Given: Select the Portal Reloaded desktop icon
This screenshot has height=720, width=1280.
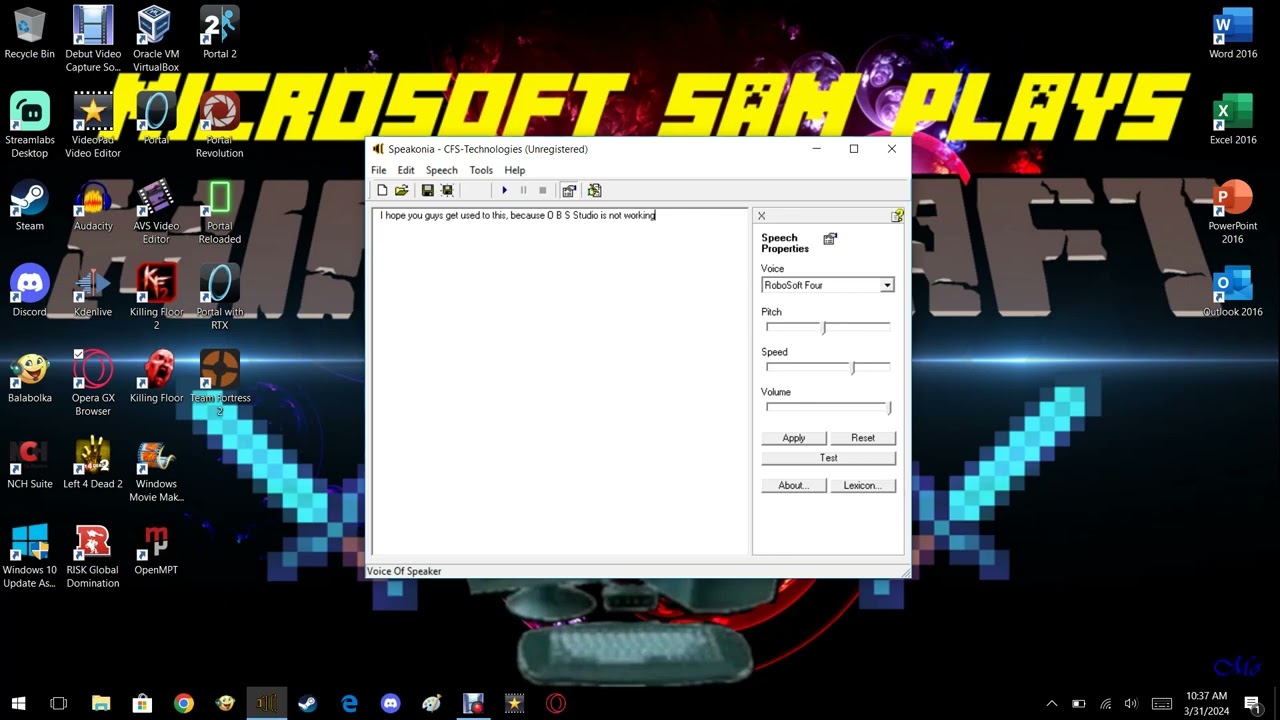Looking at the screenshot, I should point(220,212).
